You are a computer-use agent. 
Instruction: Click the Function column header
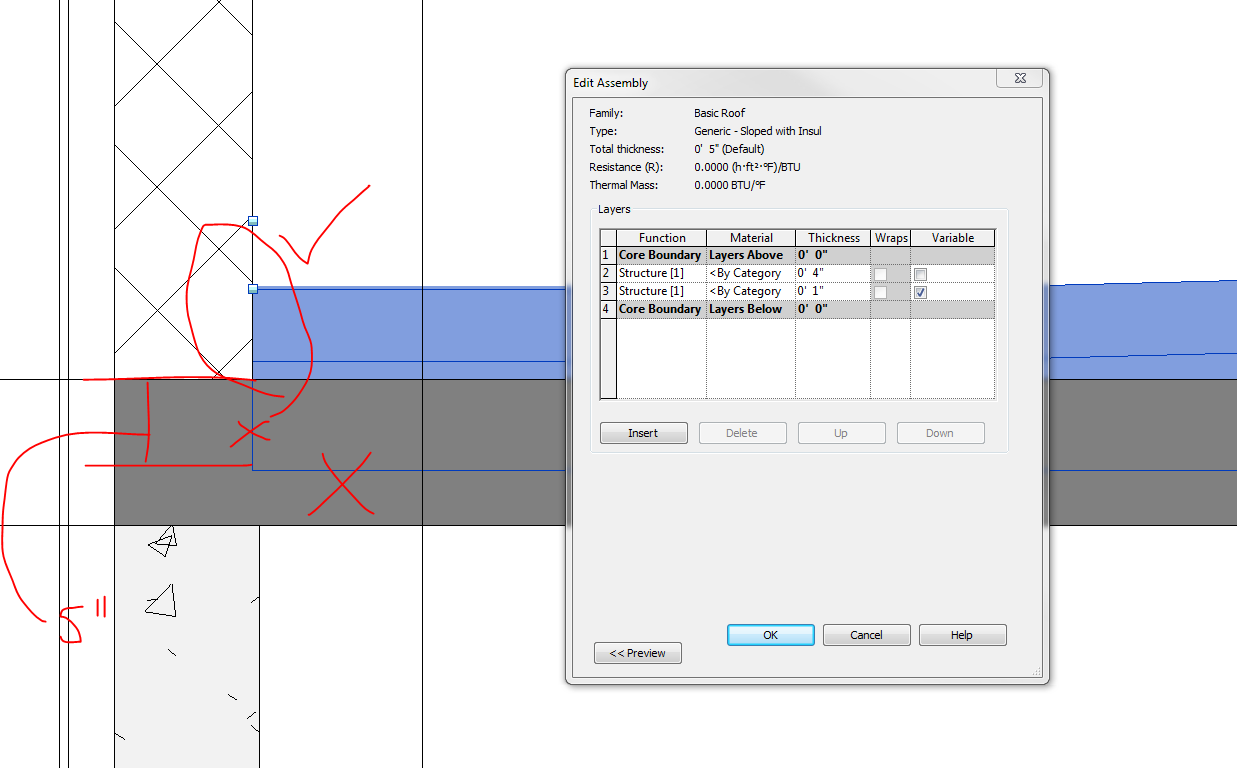pyautogui.click(x=660, y=237)
